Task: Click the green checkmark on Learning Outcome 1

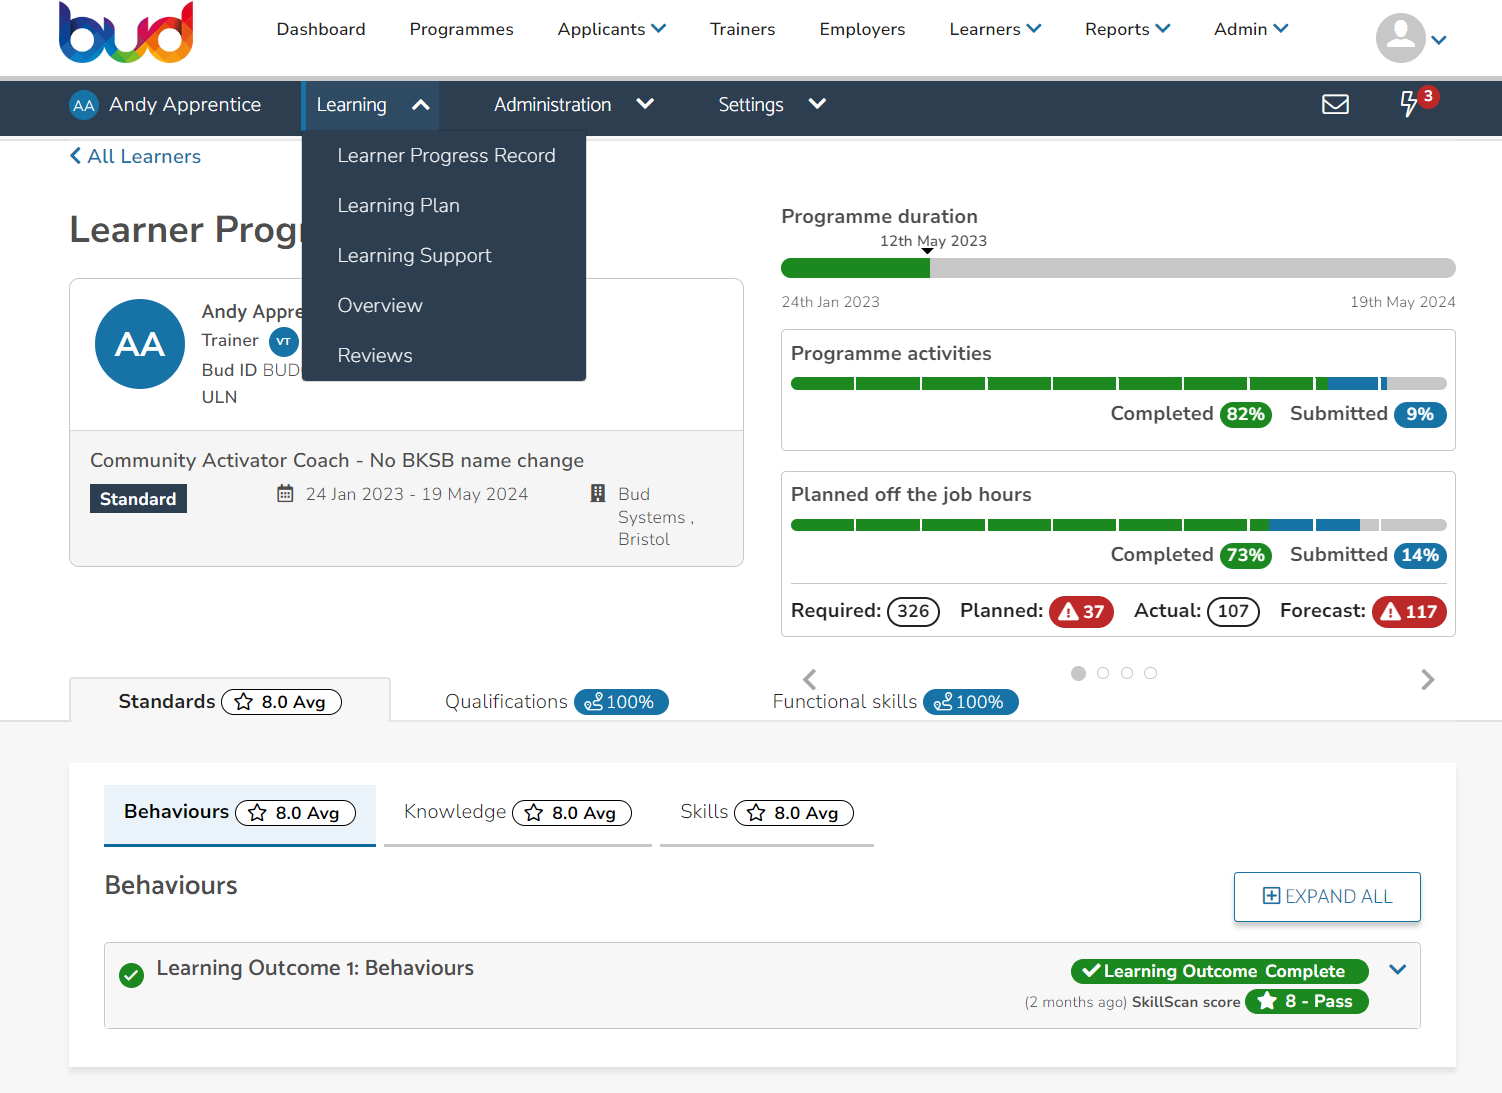Action: coord(131,975)
